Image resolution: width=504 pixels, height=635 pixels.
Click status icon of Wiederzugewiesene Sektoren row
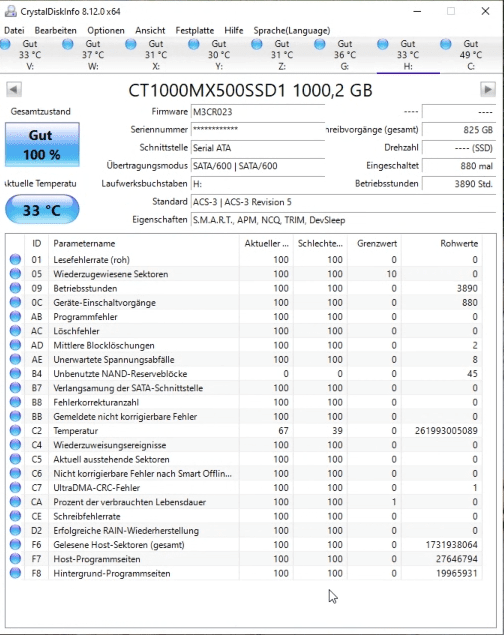pyautogui.click(x=15, y=274)
